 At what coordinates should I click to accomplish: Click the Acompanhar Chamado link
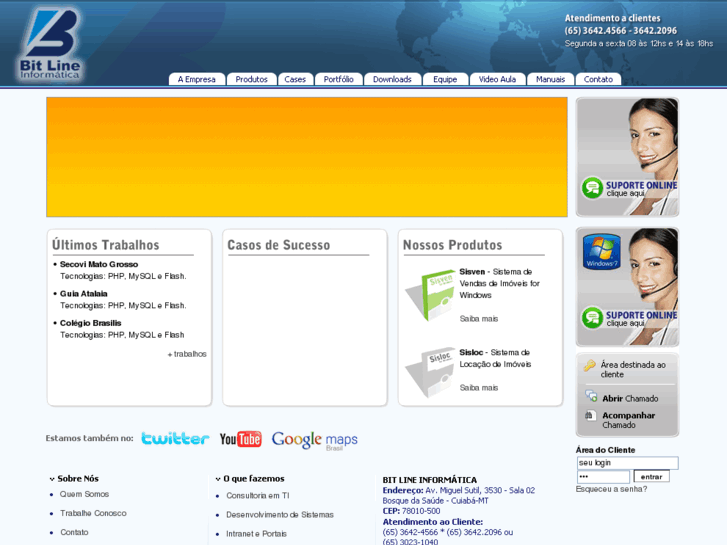(x=628, y=420)
